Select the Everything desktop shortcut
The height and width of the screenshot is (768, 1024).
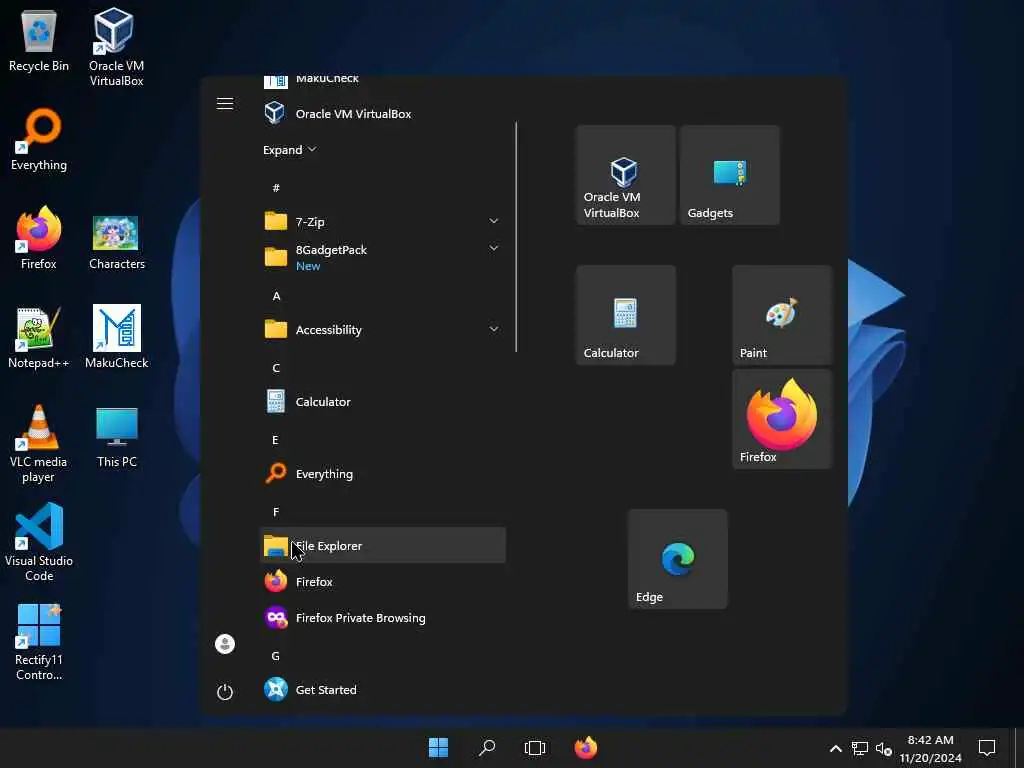[x=39, y=140]
